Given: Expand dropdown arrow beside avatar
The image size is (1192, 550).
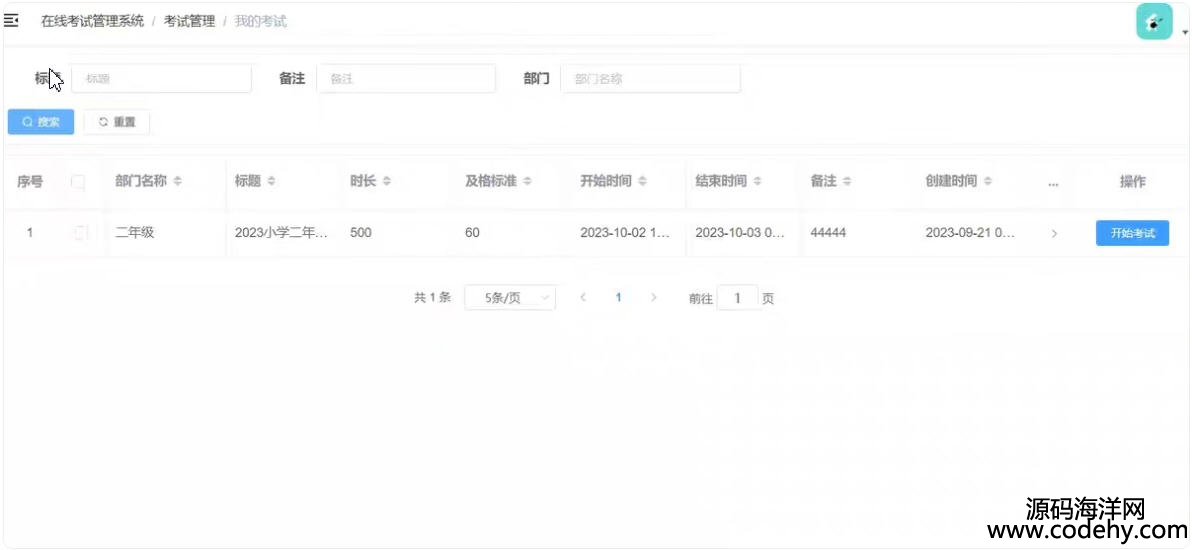Looking at the screenshot, I should (1184, 33).
